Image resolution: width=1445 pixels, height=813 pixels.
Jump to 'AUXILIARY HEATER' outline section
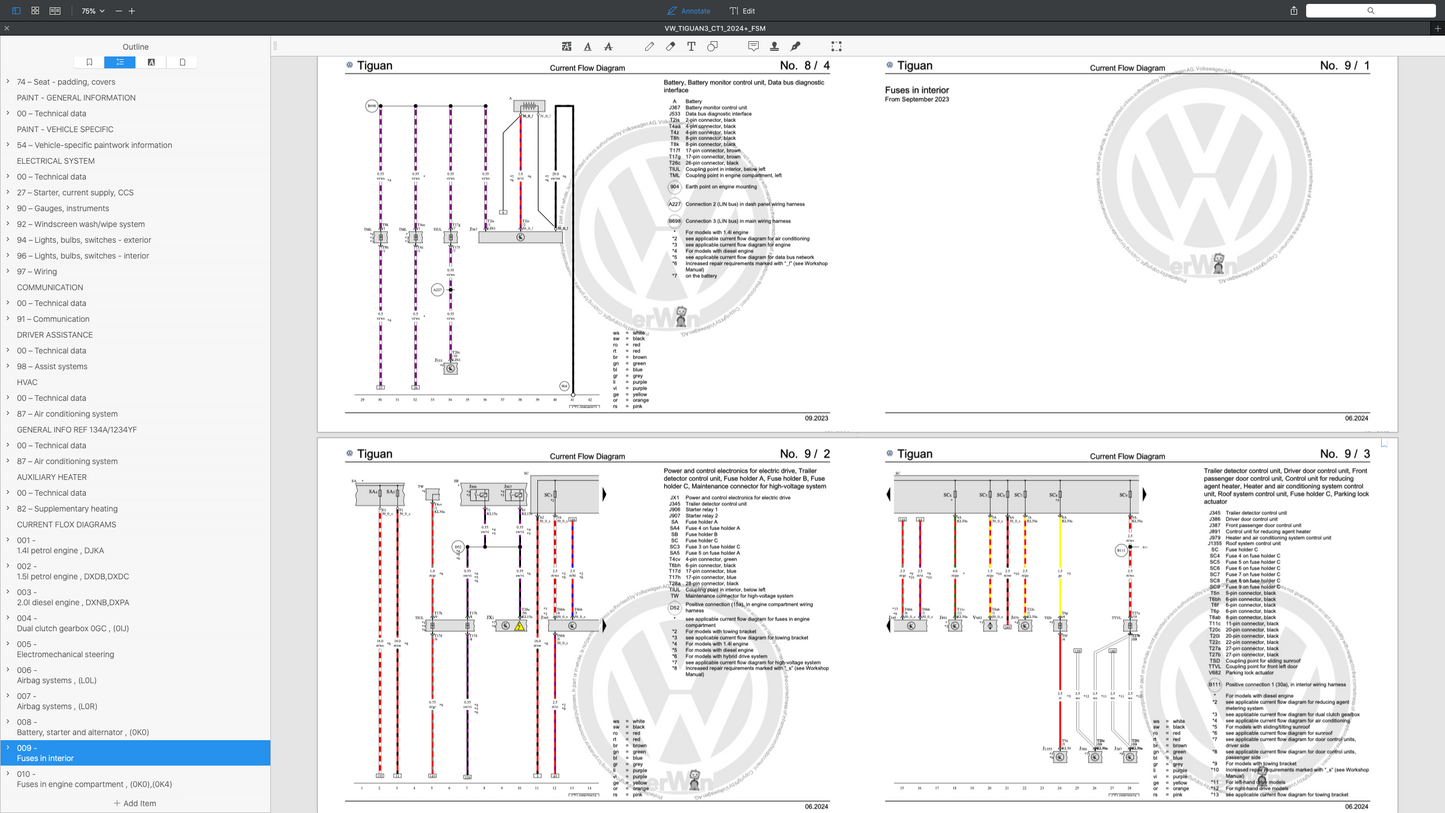coord(52,477)
